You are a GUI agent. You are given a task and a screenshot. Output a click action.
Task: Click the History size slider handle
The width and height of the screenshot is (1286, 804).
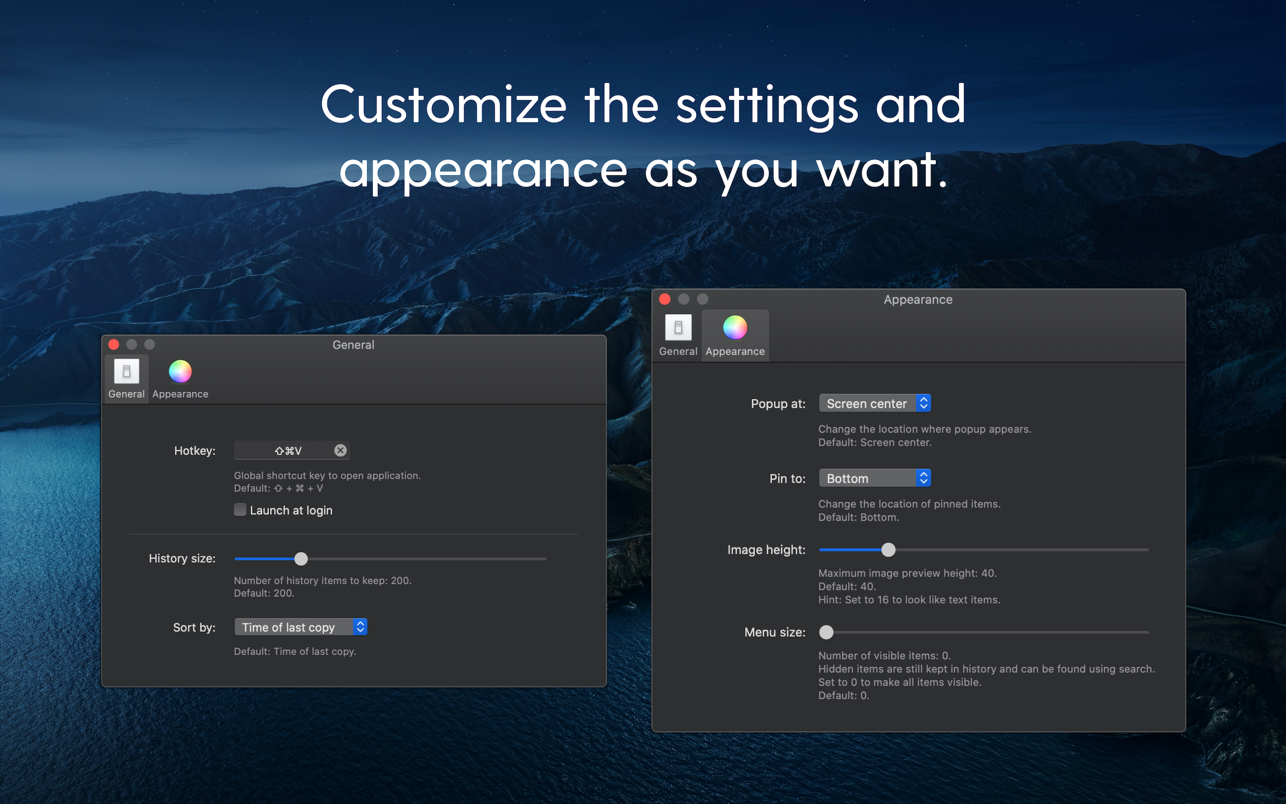pyautogui.click(x=301, y=559)
